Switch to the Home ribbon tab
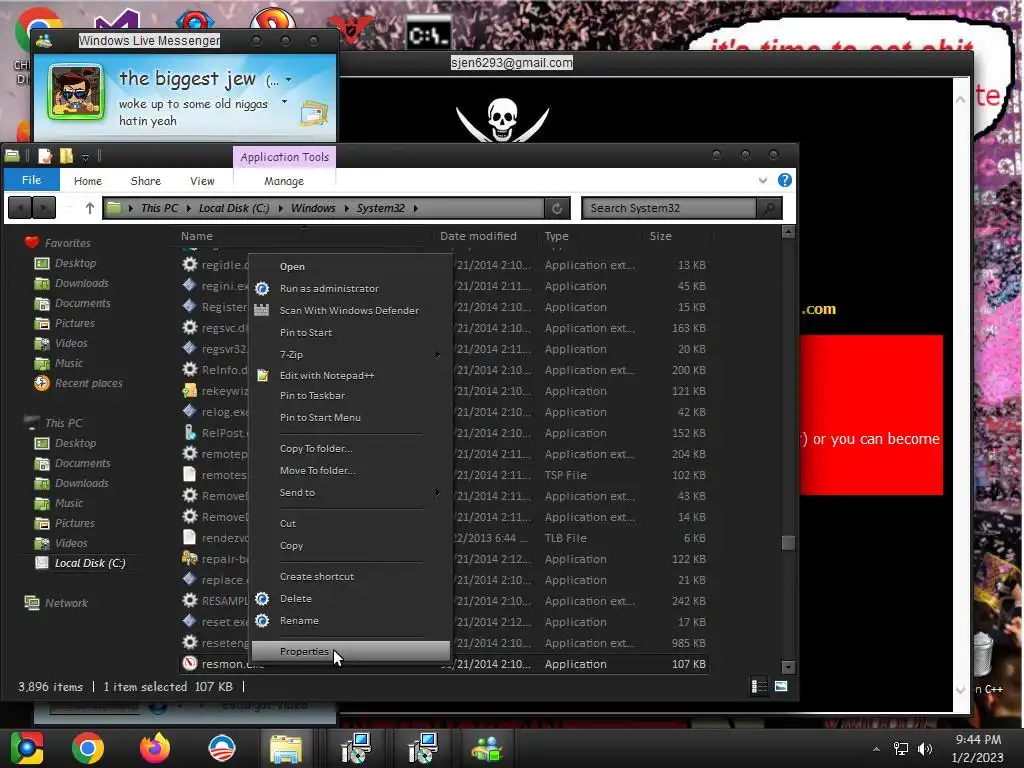This screenshot has width=1024, height=768. tap(88, 181)
